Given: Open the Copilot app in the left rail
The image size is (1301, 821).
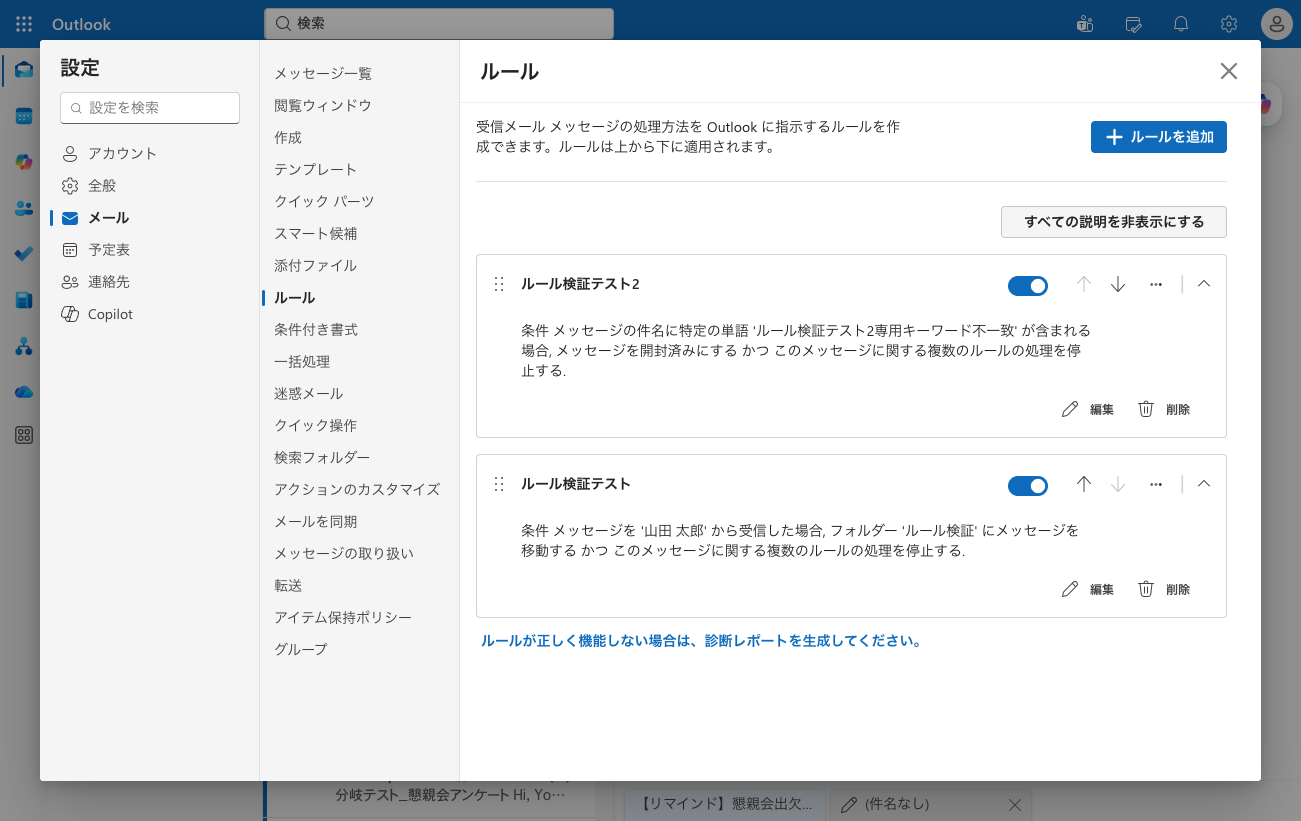Looking at the screenshot, I should (x=24, y=162).
